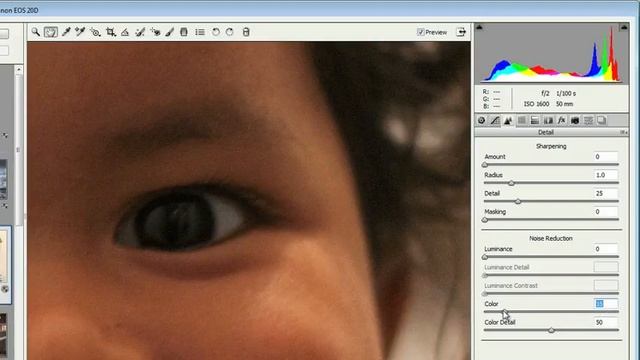640x360 pixels.
Task: Click the RGB color histogram
Action: (x=551, y=53)
